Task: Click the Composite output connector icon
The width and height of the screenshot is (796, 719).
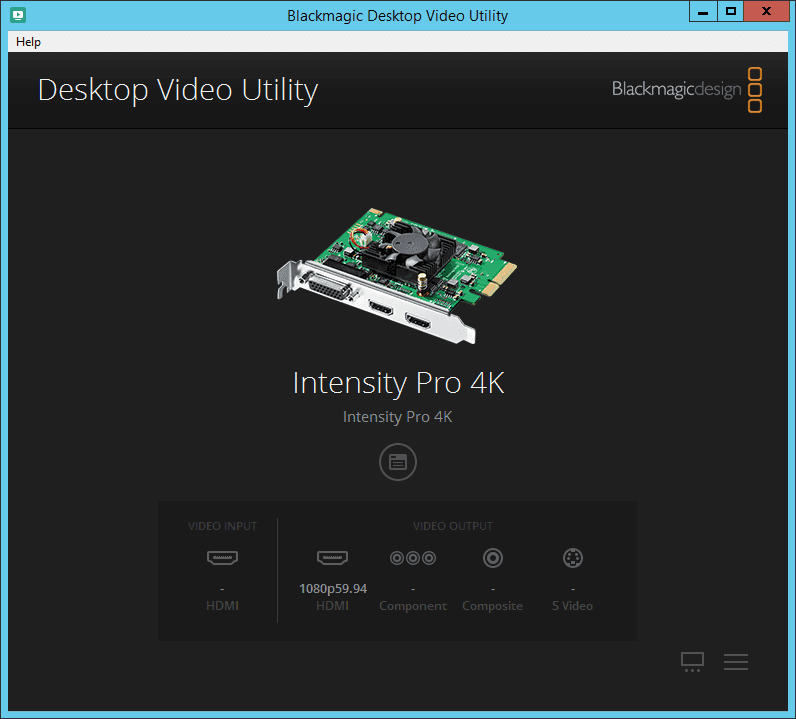Action: coord(492,558)
